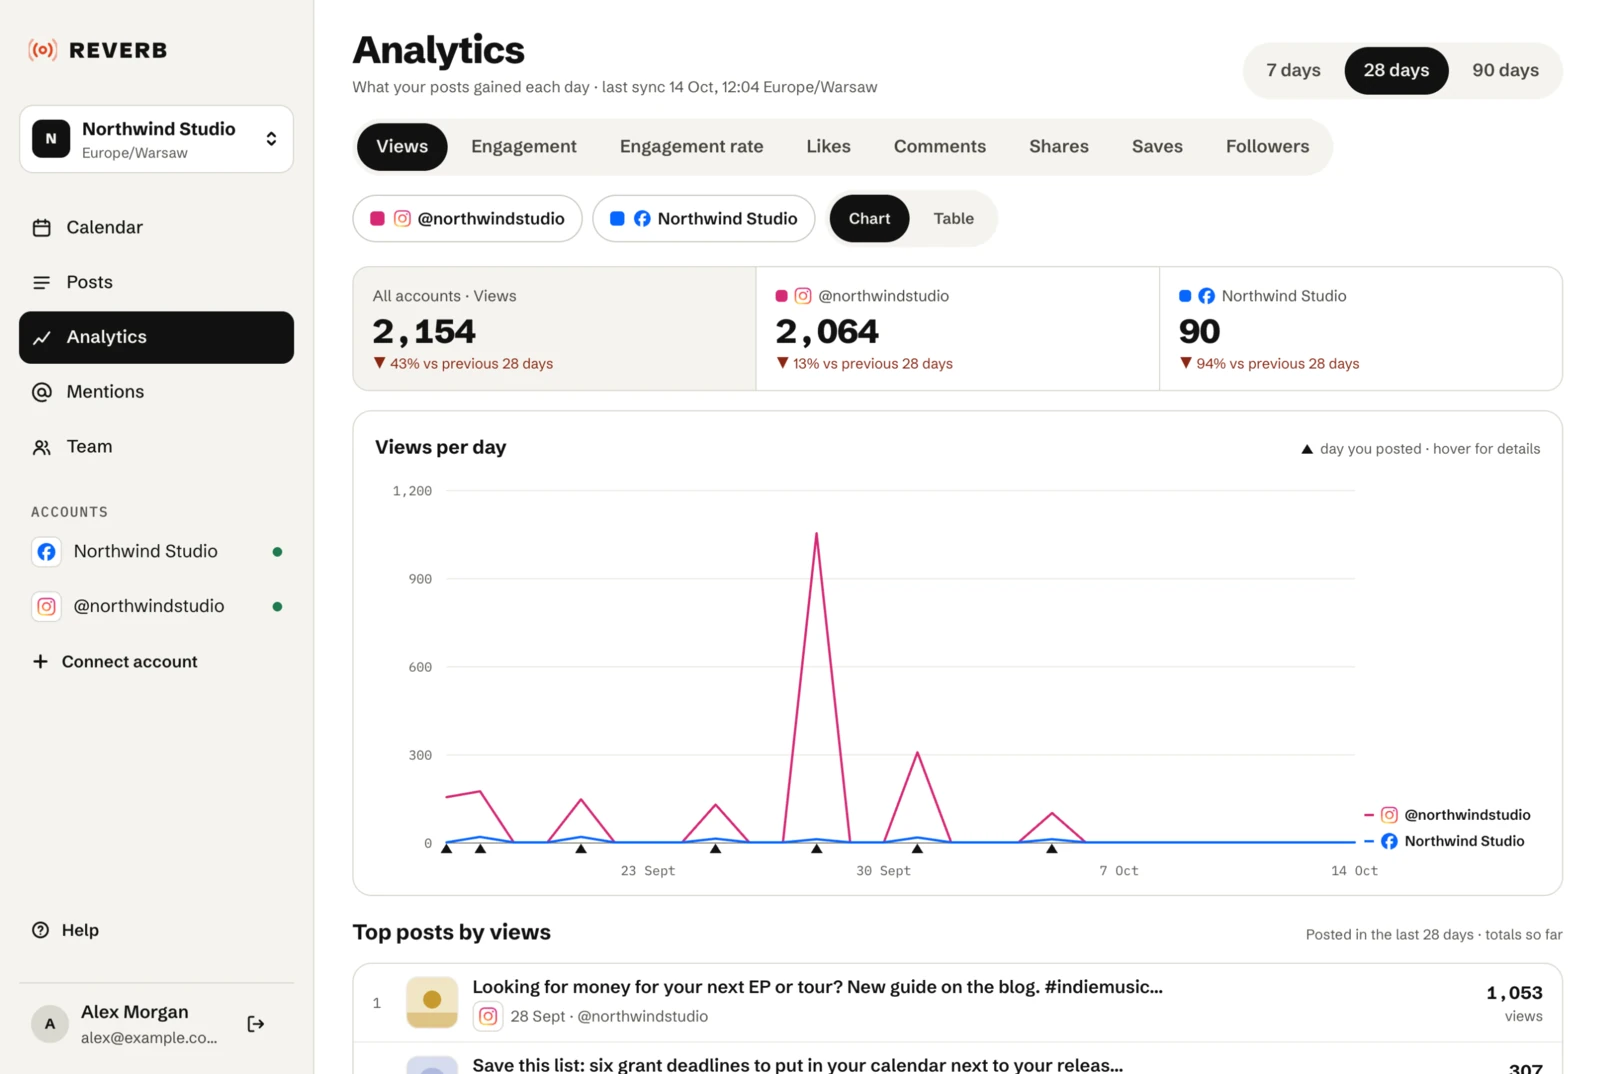Click the blue color swatch on Northwind Studio chip
Screen dimensions: 1600x1074
coord(617,219)
